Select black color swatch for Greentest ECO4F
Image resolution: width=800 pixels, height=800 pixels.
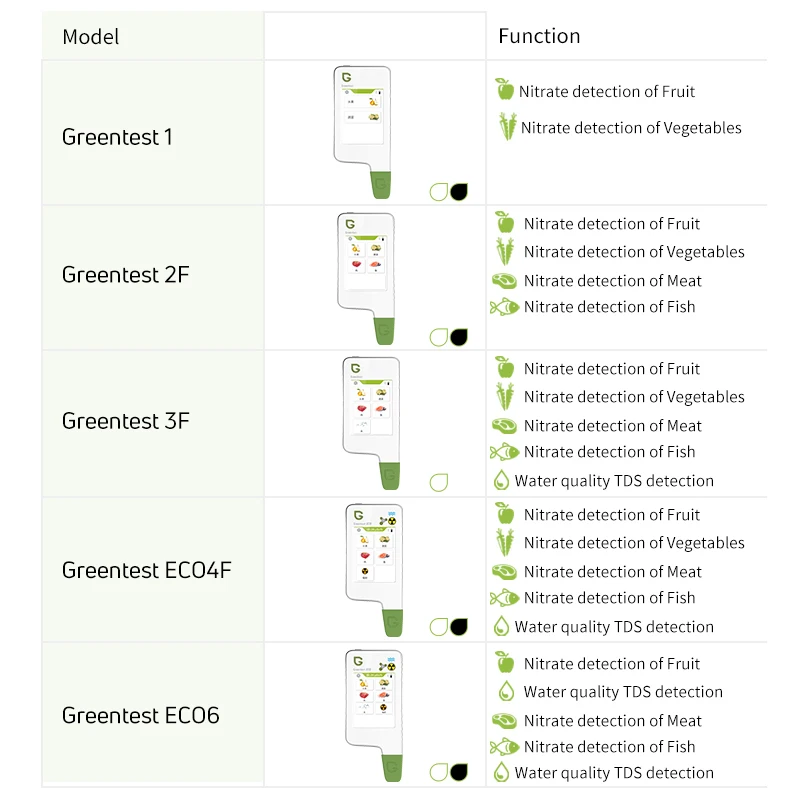point(460,627)
